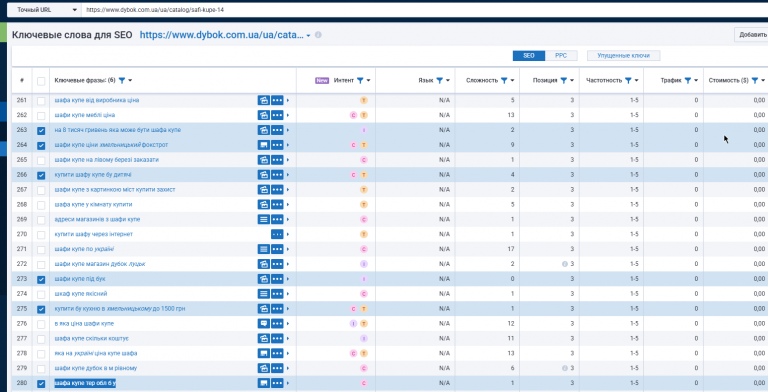Image resolution: width=768 pixels, height=392 pixels.
Task: Uncheck checkbox for 'шафи купе під бук'
Action: [x=41, y=280]
